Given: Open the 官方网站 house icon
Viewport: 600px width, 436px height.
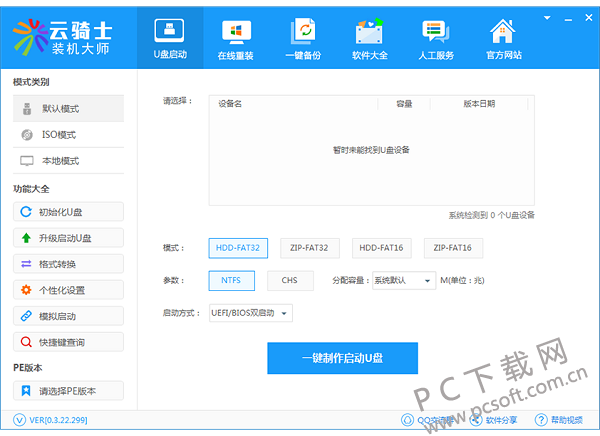Looking at the screenshot, I should pyautogui.click(x=502, y=31).
